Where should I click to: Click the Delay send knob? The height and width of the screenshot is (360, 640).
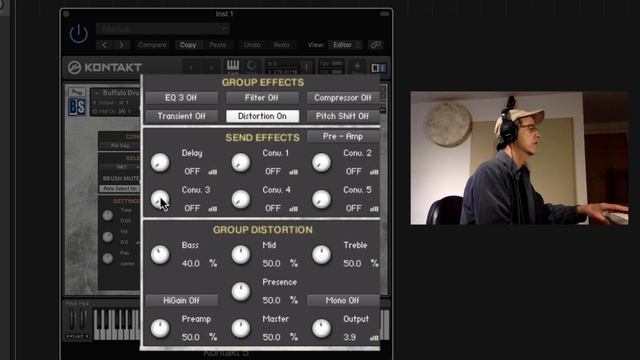coord(160,162)
